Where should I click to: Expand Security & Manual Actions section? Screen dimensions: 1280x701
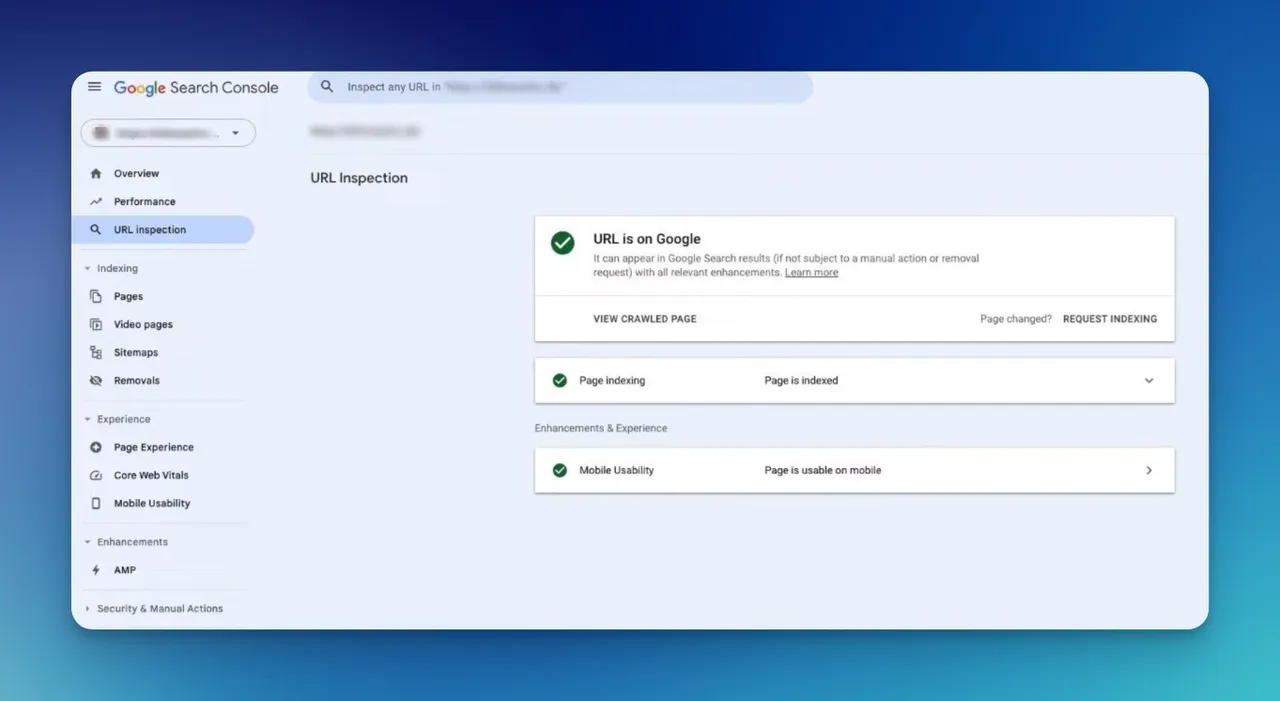coord(87,609)
